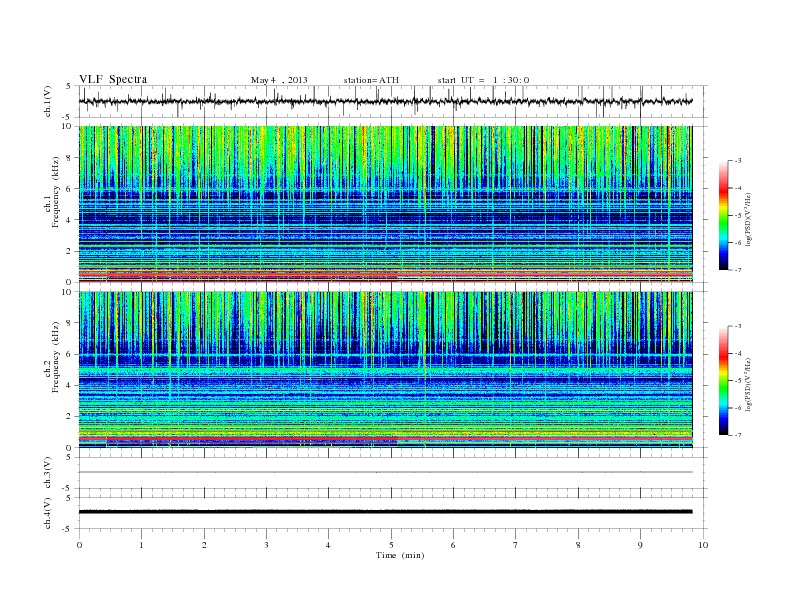
Task: Click the time axis tick label "3"
Action: 266,545
